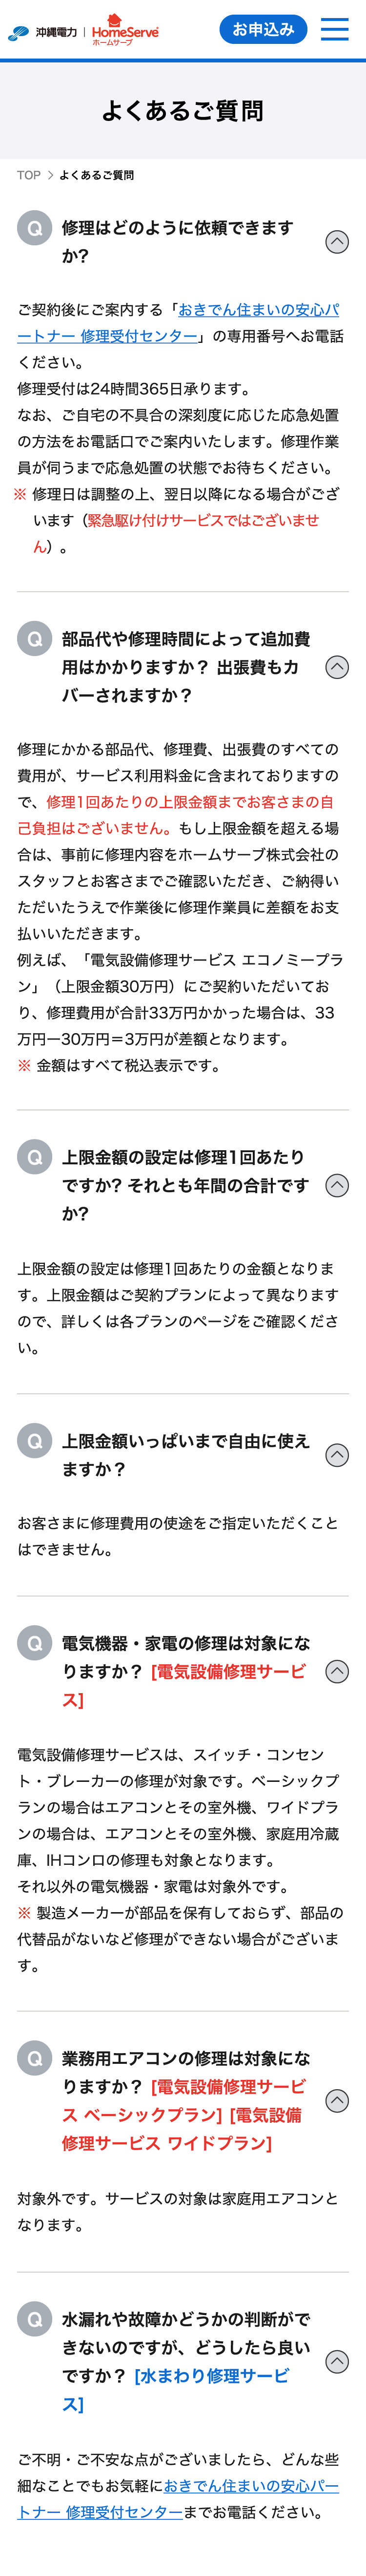Viewport: 366px width, 2576px height.
Task: Click the 沖縄電力 logo
Action: [42, 33]
